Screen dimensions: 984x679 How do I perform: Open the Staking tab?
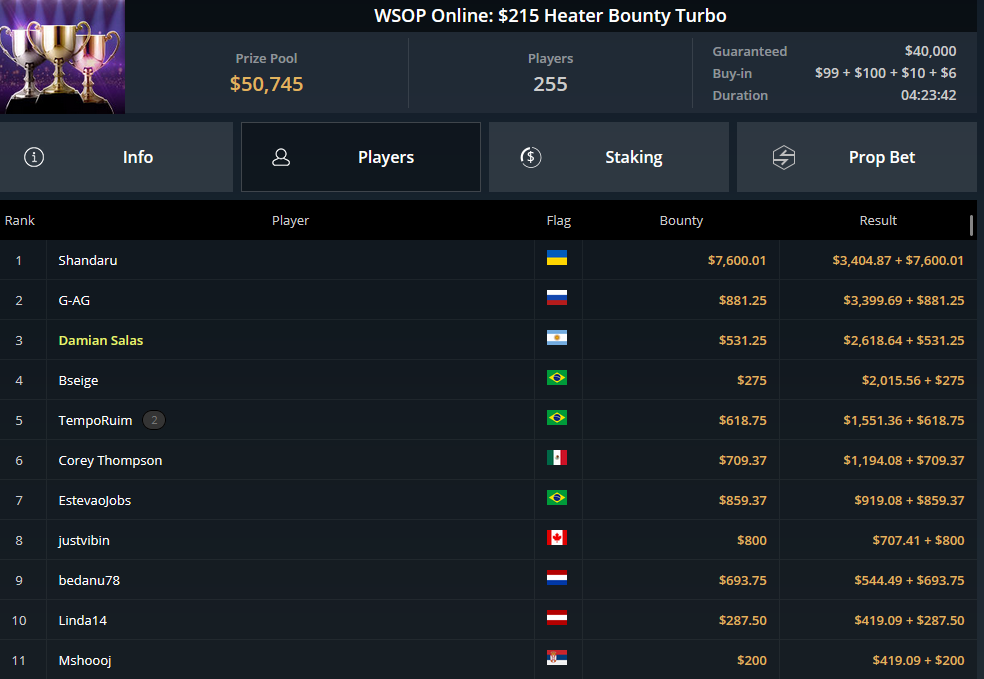tap(609, 157)
